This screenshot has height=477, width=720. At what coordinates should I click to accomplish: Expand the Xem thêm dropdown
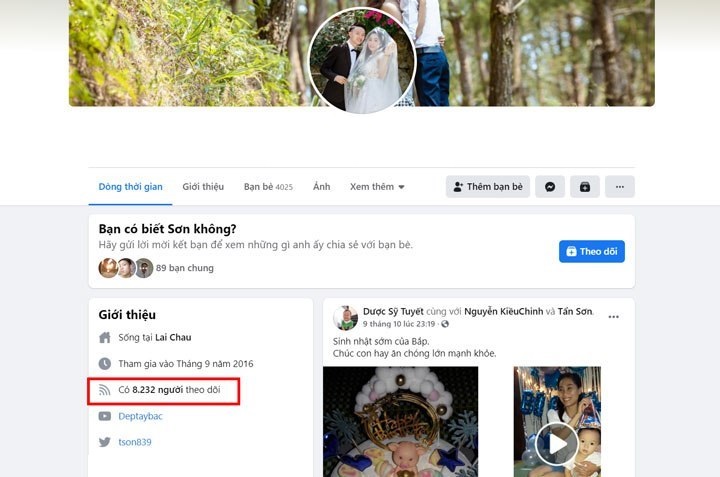(x=377, y=187)
